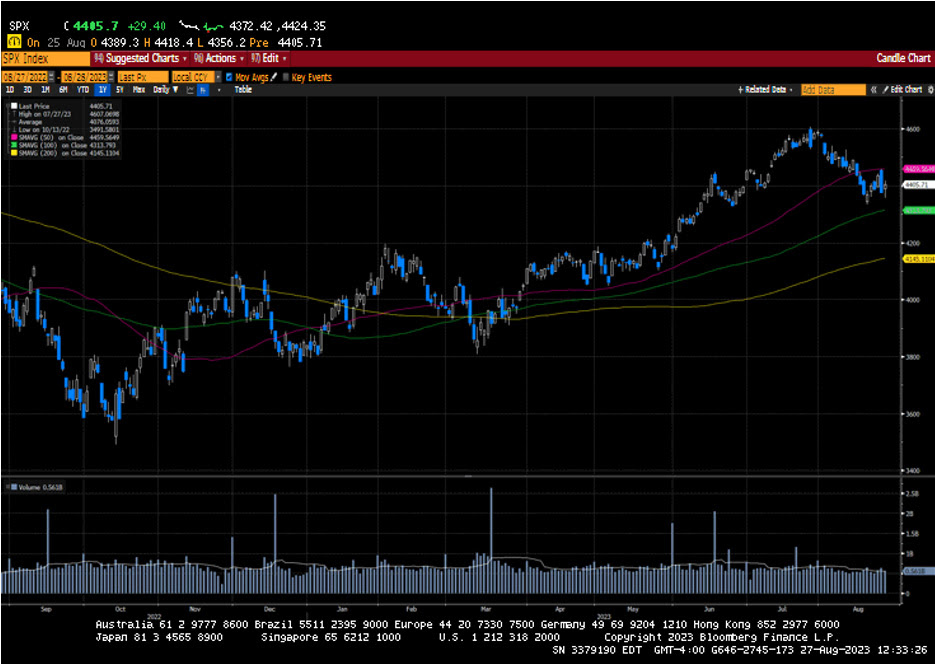Open Related Data link
935x664 pixels.
(766, 90)
